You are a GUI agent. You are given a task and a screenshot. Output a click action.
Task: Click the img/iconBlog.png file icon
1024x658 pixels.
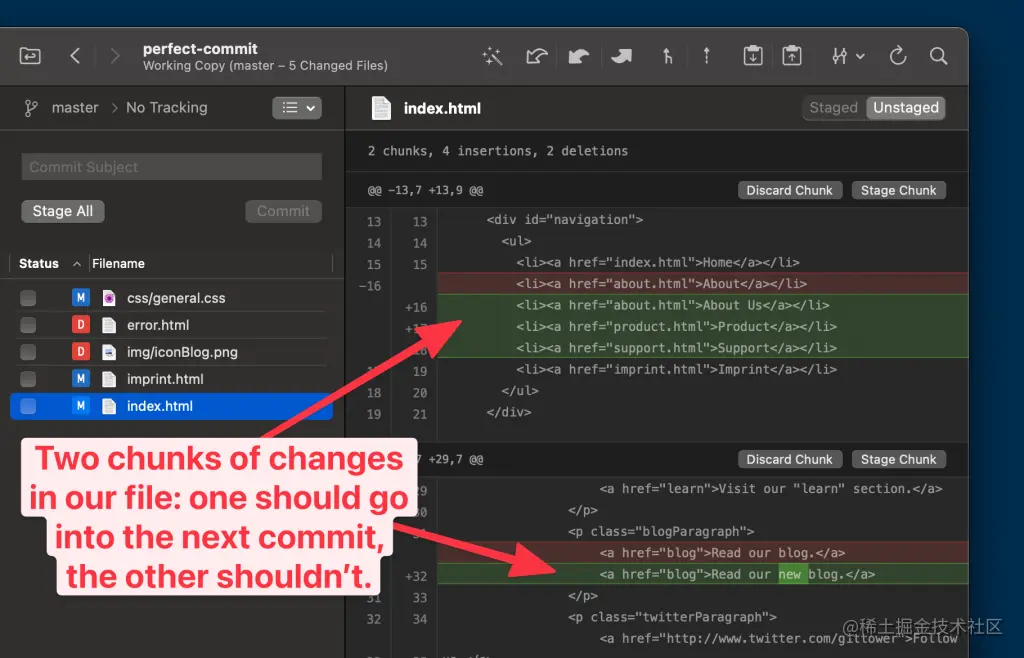pos(109,352)
